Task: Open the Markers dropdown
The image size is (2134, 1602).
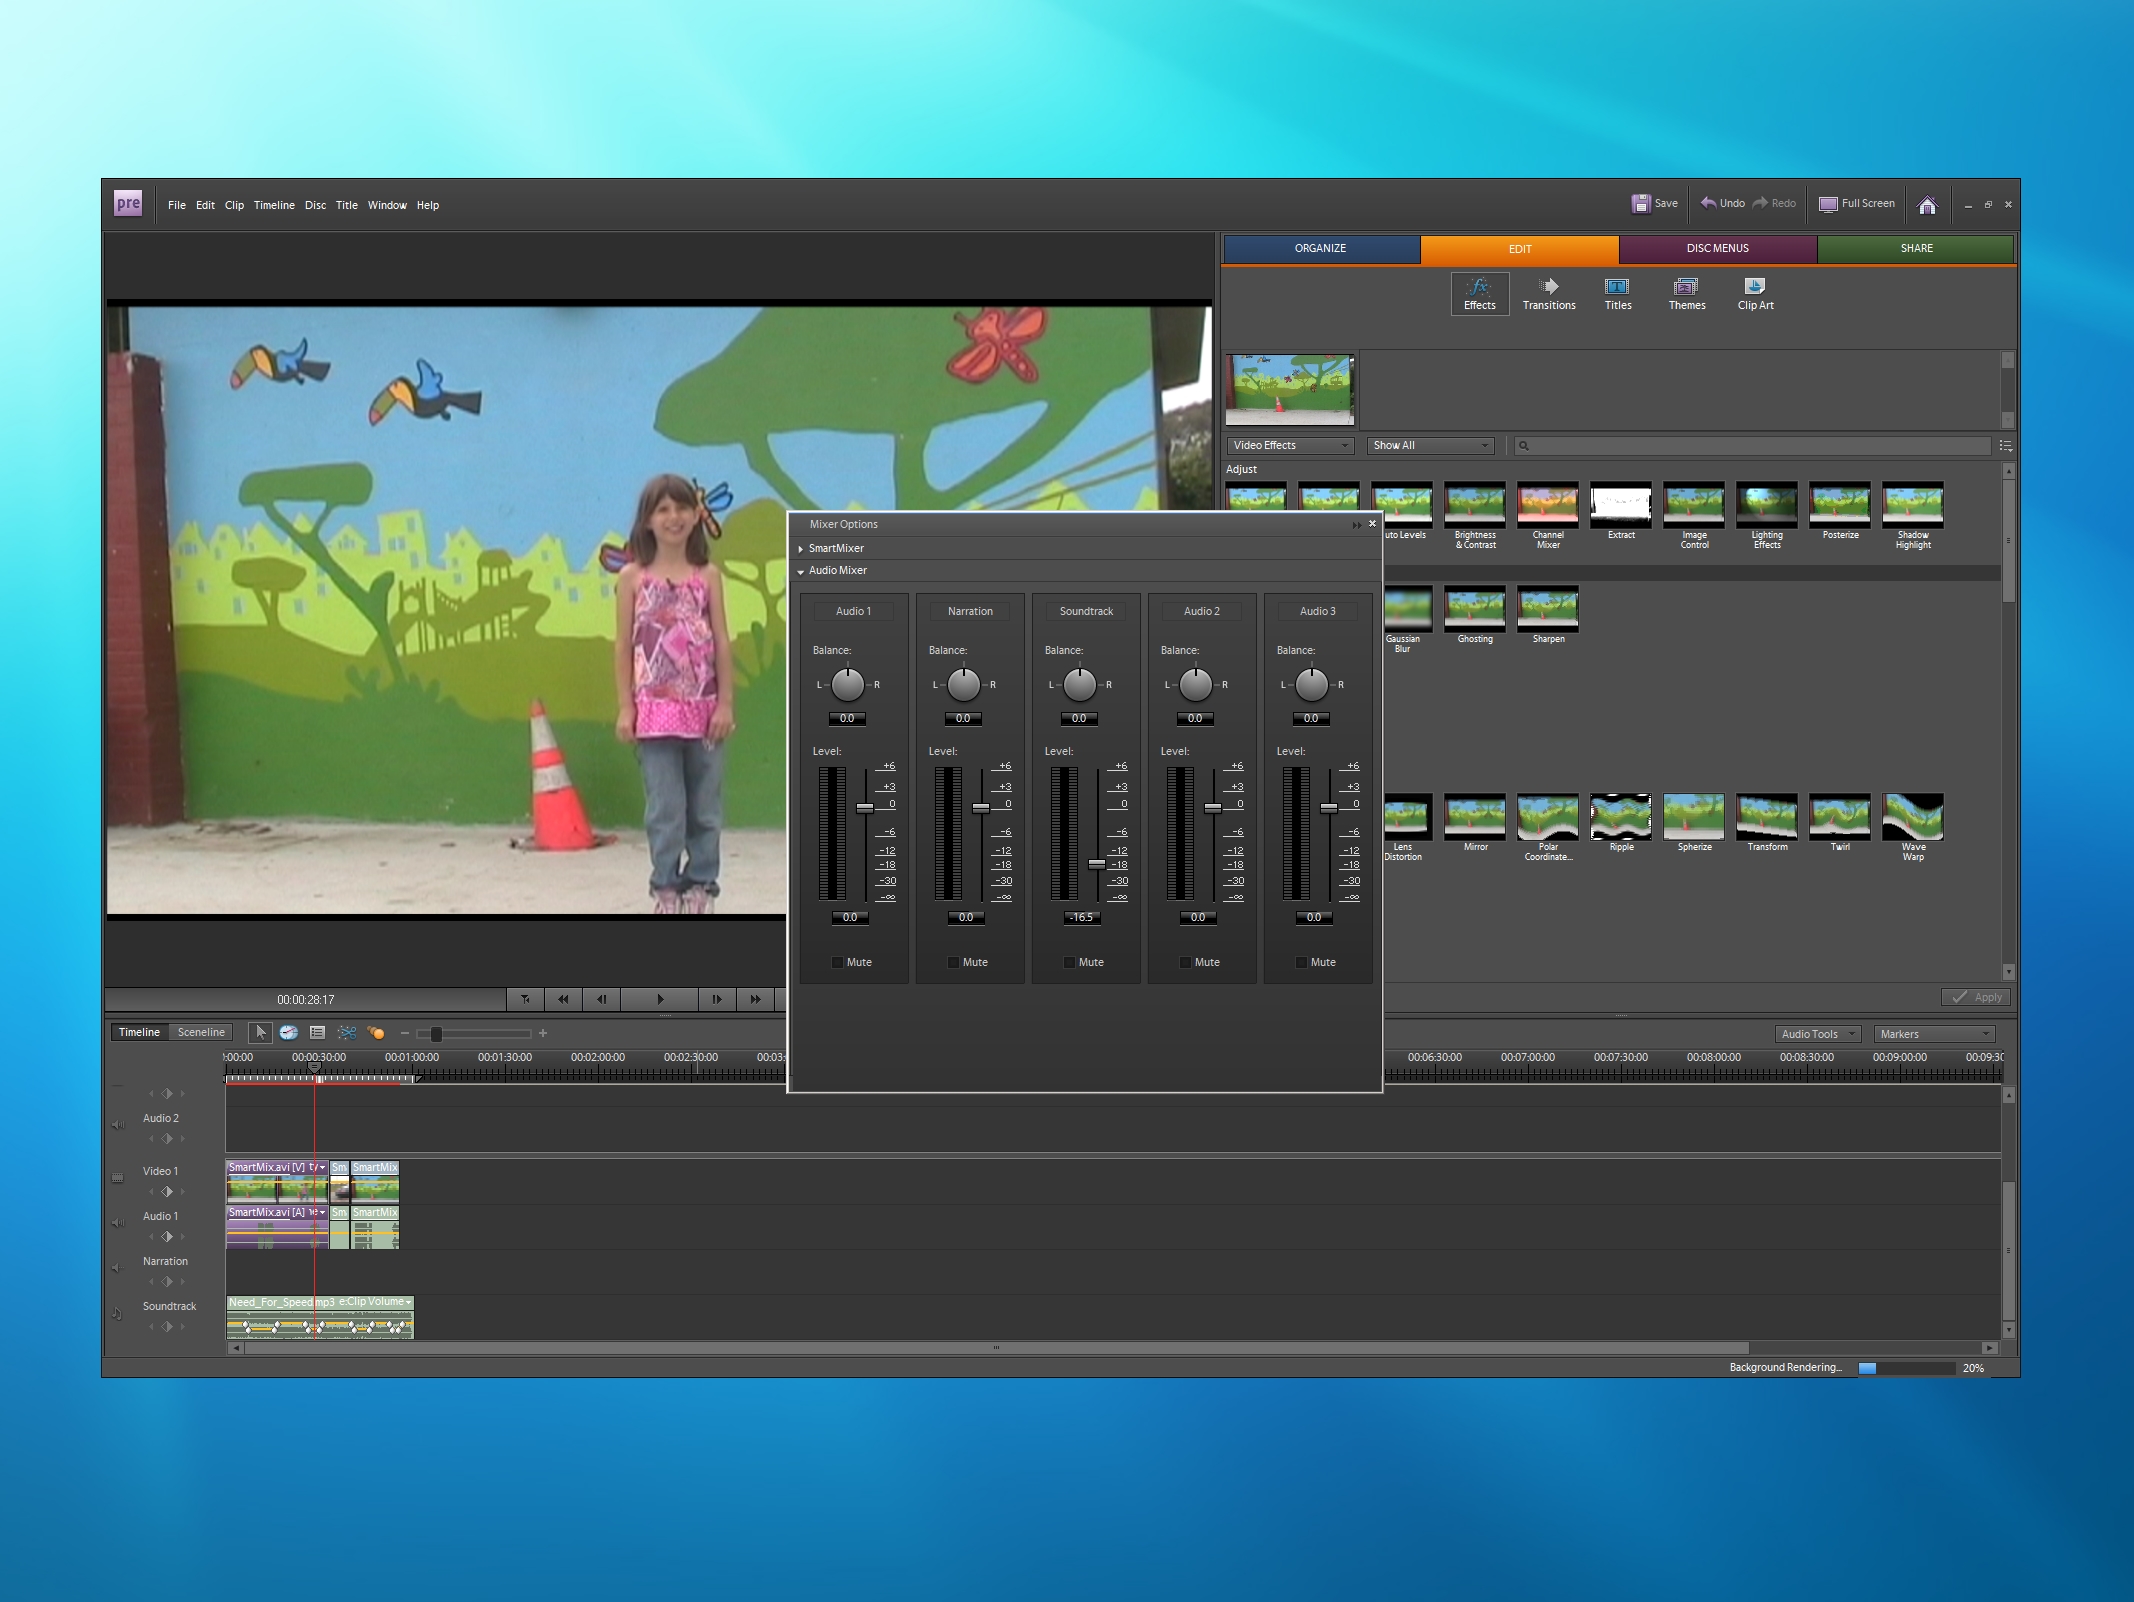Action: pyautogui.click(x=1934, y=1034)
